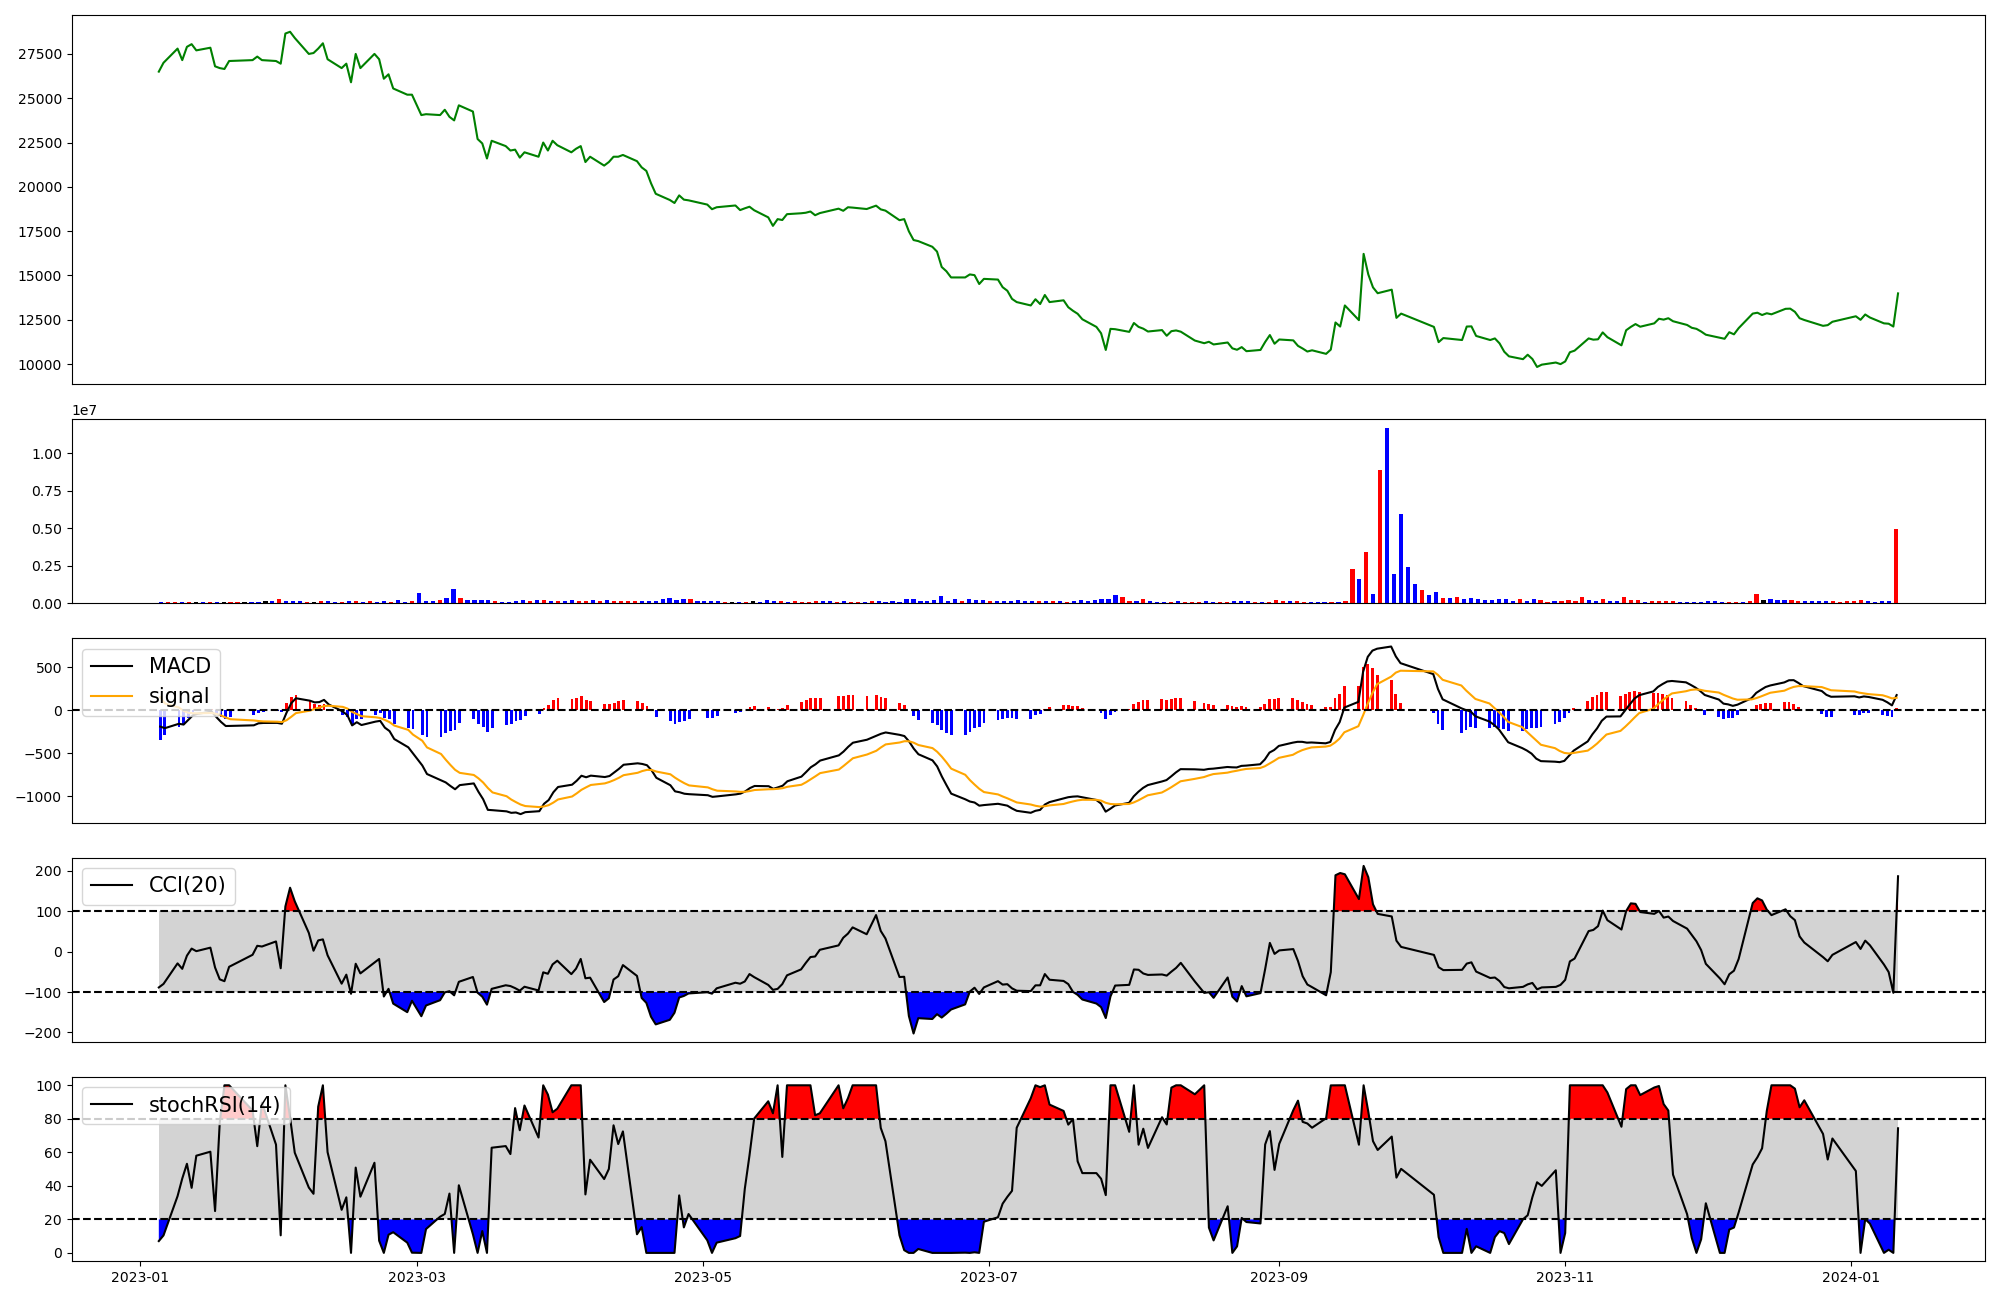Click the last red volume bar in January 2024

click(1895, 566)
